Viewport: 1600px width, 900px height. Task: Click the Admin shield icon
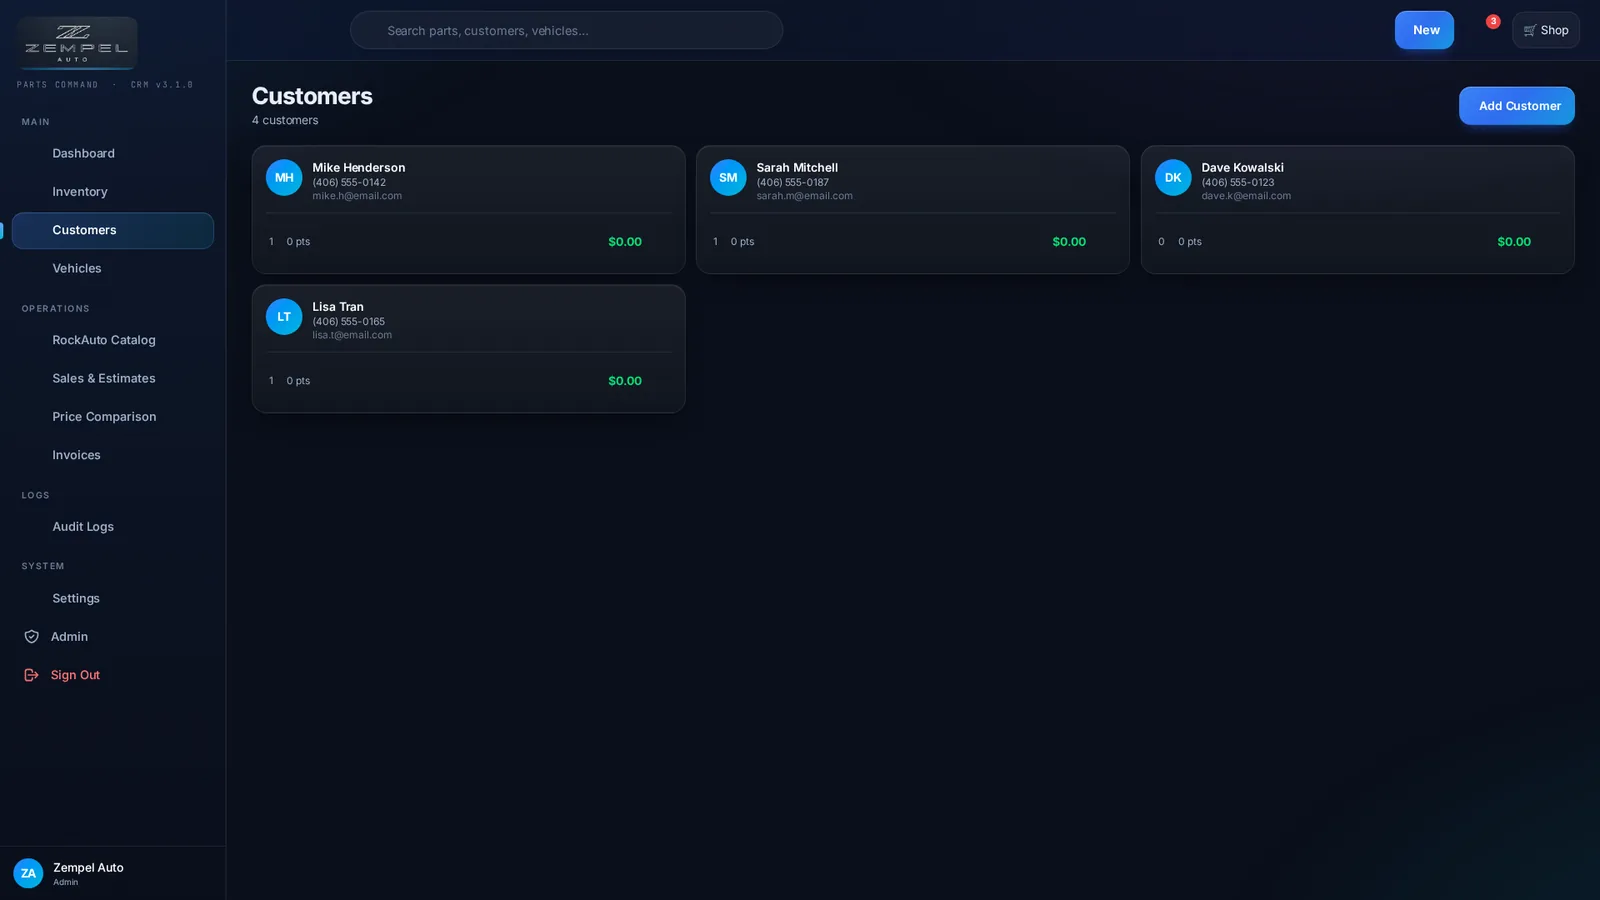(x=31, y=637)
